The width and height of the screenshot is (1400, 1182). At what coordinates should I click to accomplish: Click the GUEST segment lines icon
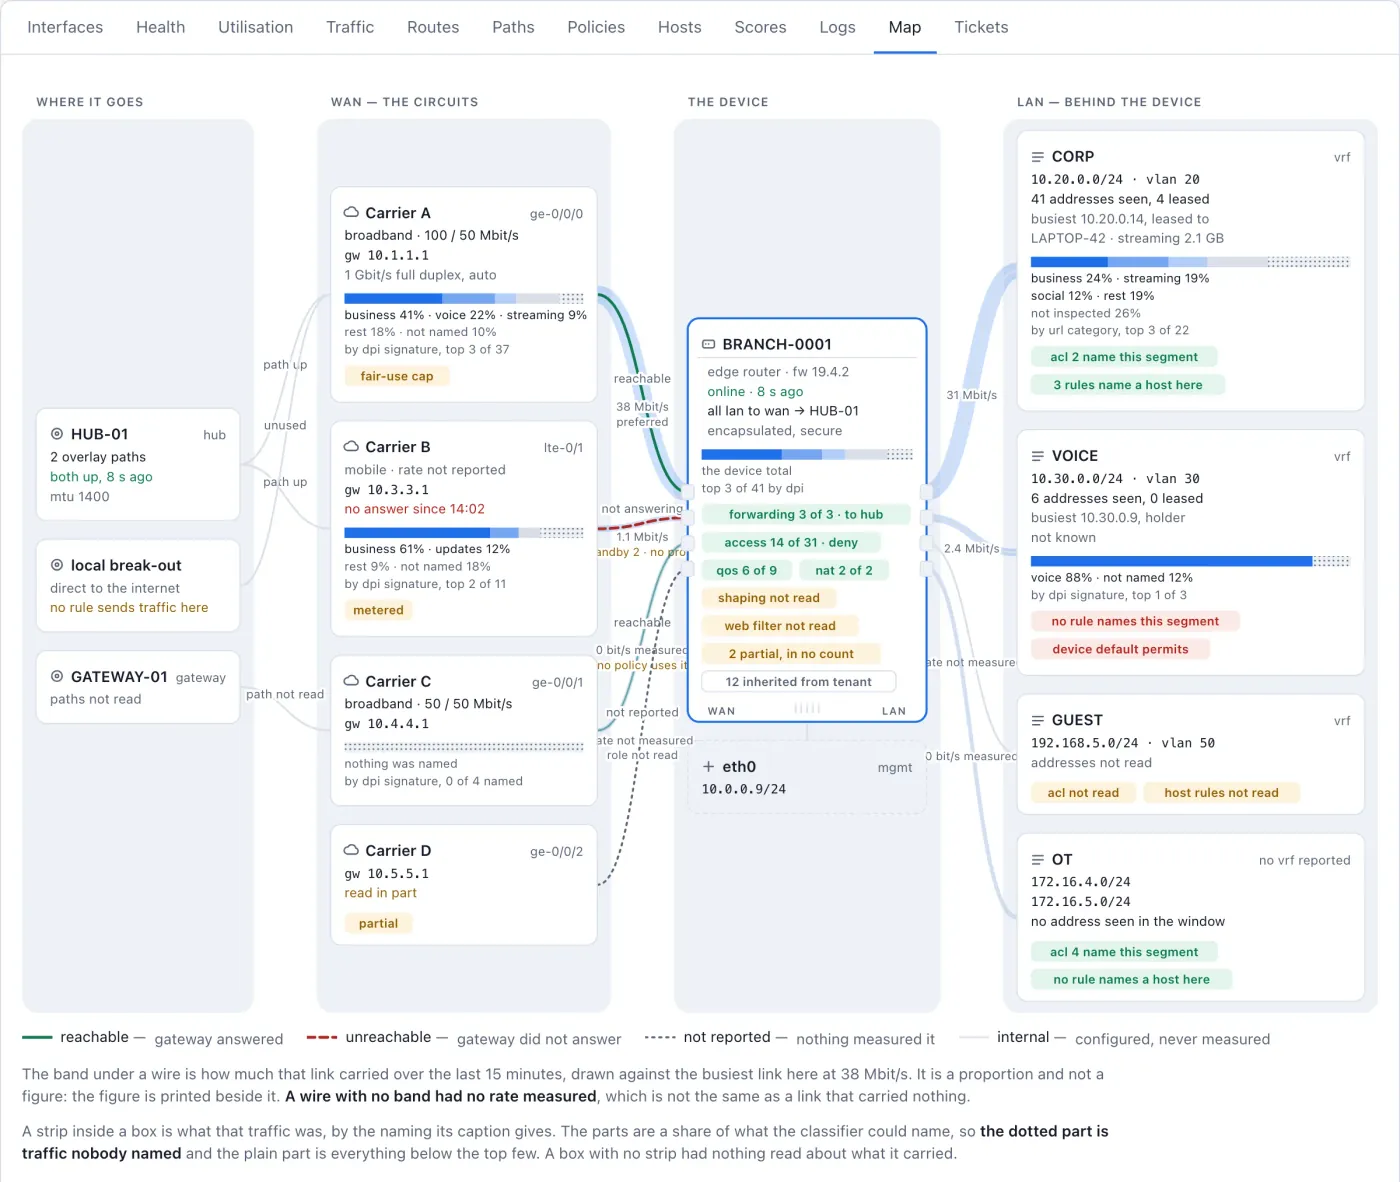(1038, 720)
